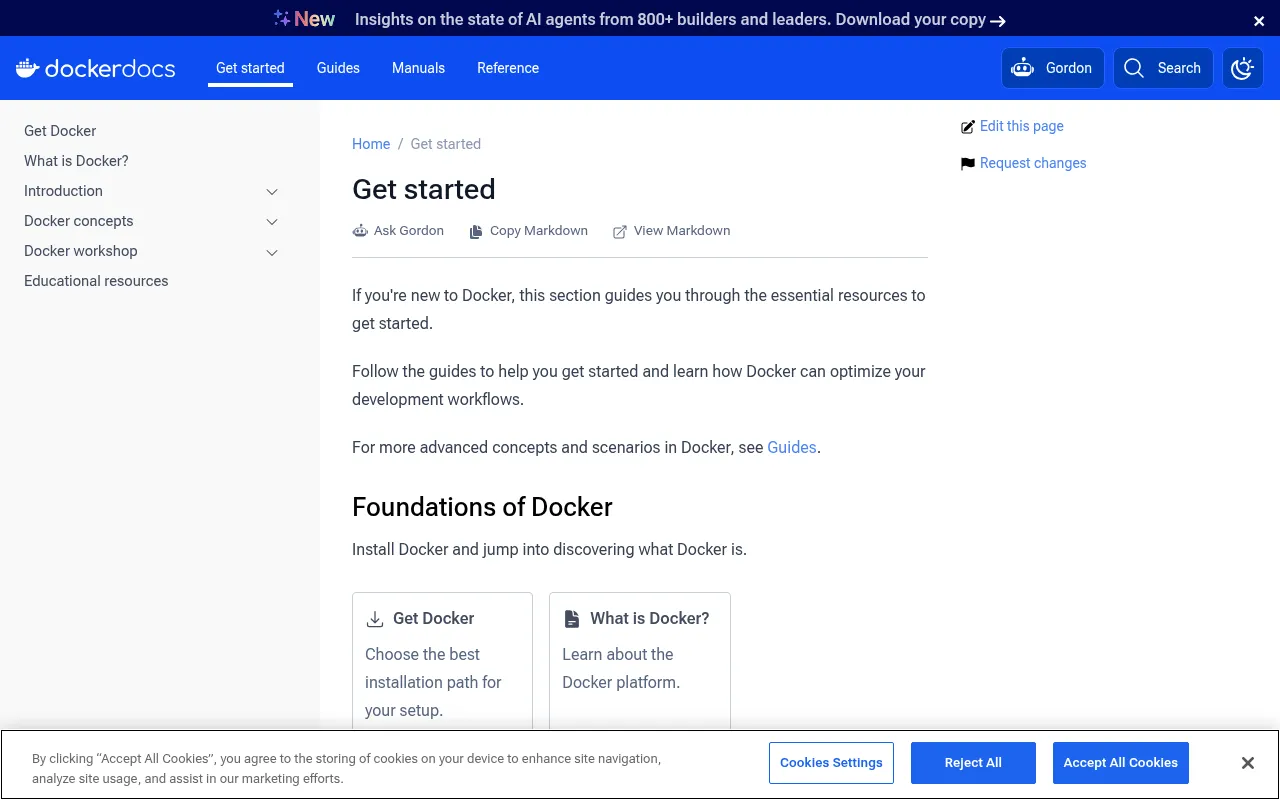
Task: Expand the Introduction section chevron
Action: pos(272,191)
